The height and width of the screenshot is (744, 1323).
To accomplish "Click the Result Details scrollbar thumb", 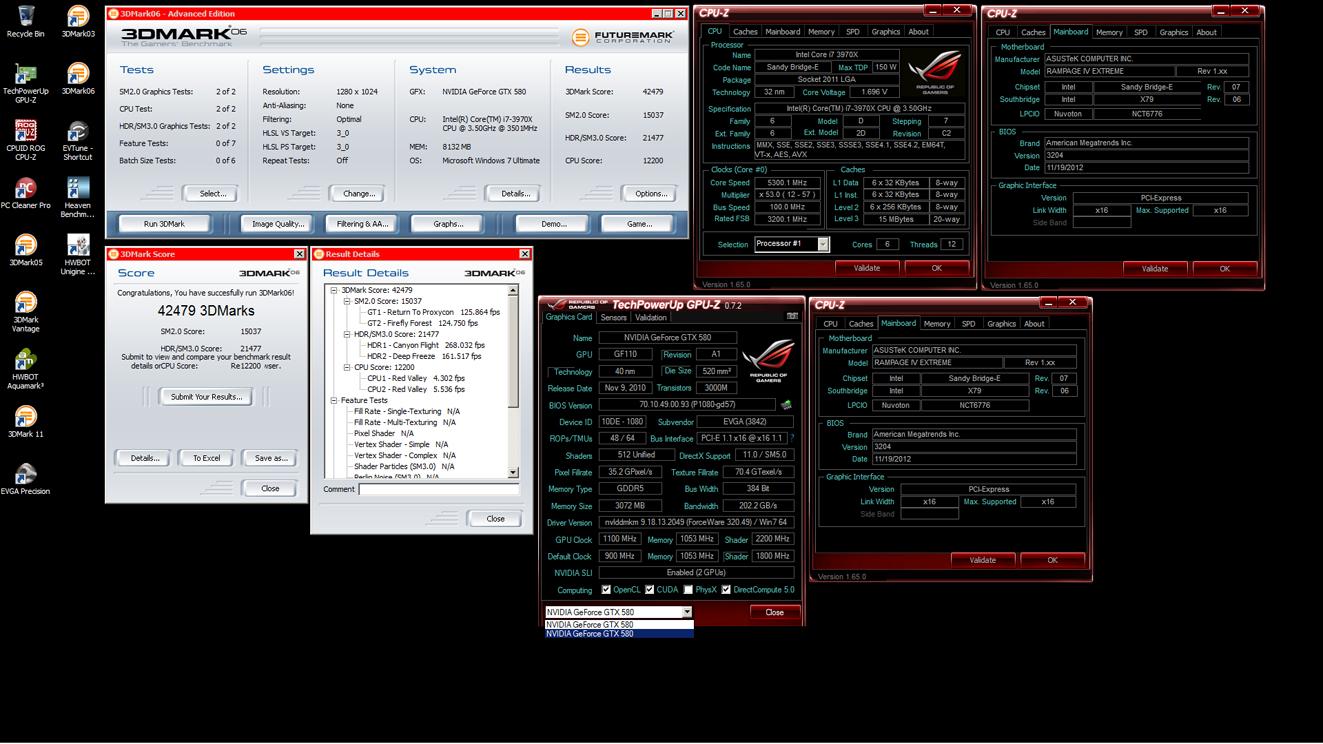I will click(513, 352).
